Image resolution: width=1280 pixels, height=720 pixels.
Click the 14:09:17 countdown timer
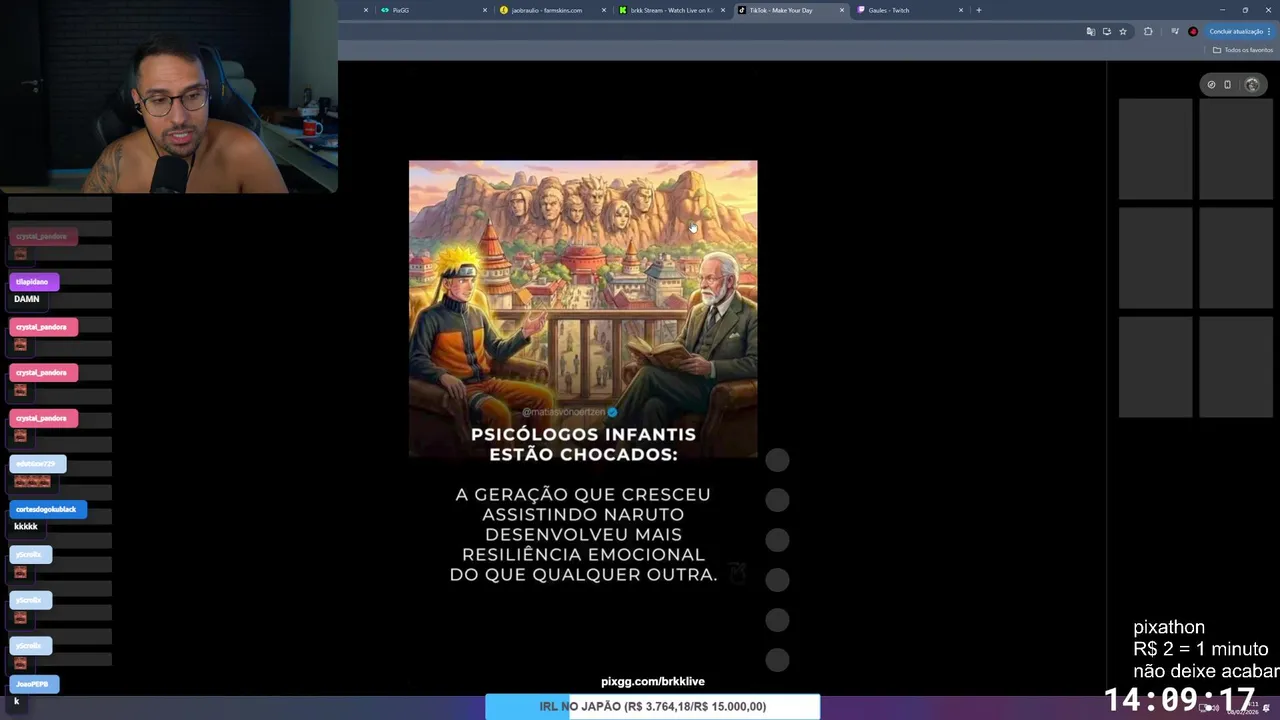pos(1180,699)
